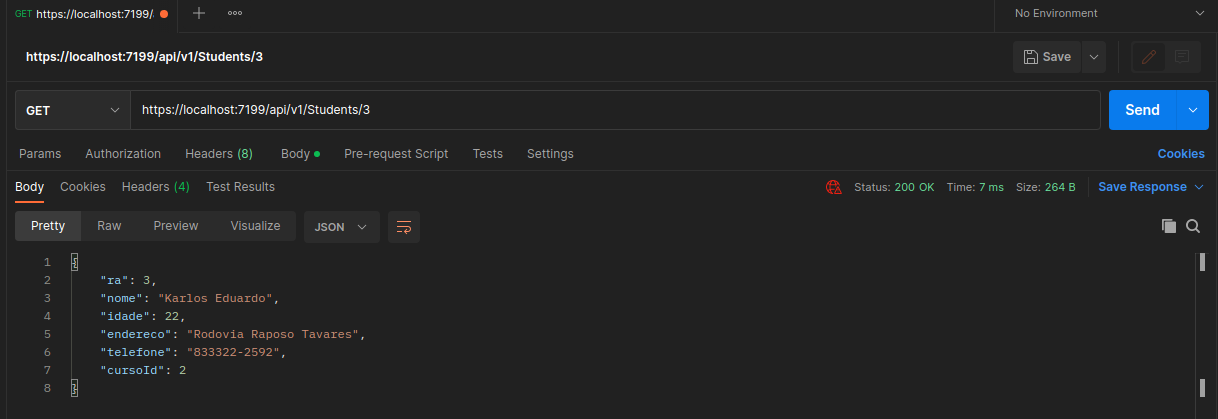Click the Time: 7 ms label
Viewport: 1218px width, 419px height.
(x=975, y=187)
